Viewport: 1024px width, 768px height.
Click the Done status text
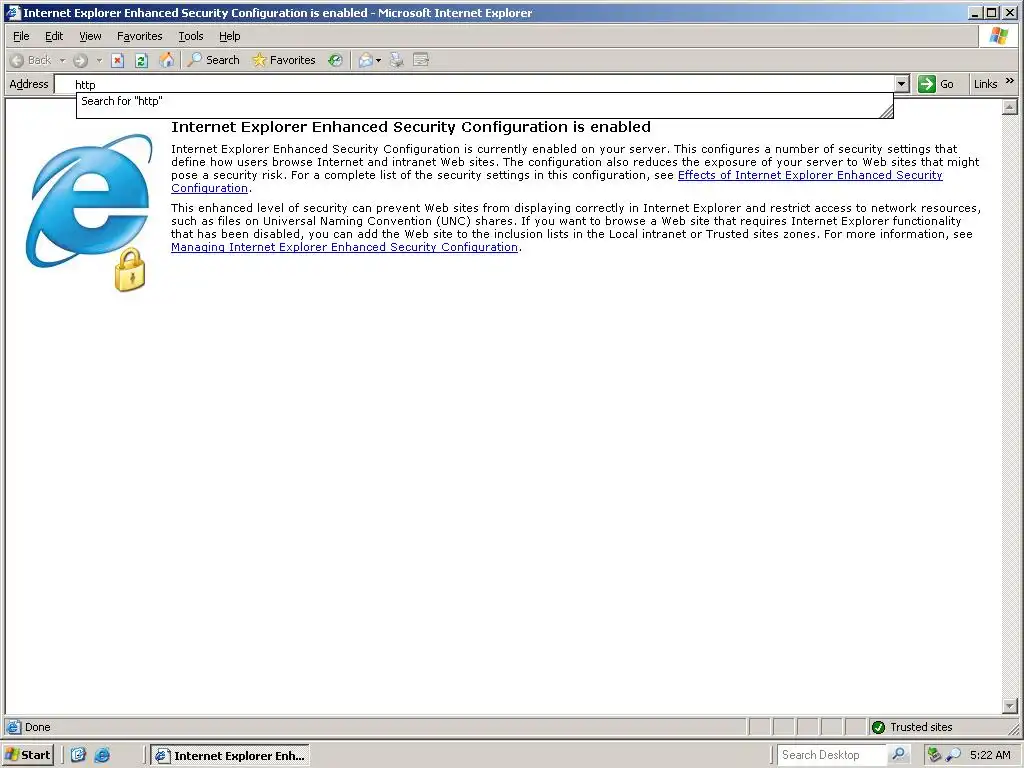point(37,727)
